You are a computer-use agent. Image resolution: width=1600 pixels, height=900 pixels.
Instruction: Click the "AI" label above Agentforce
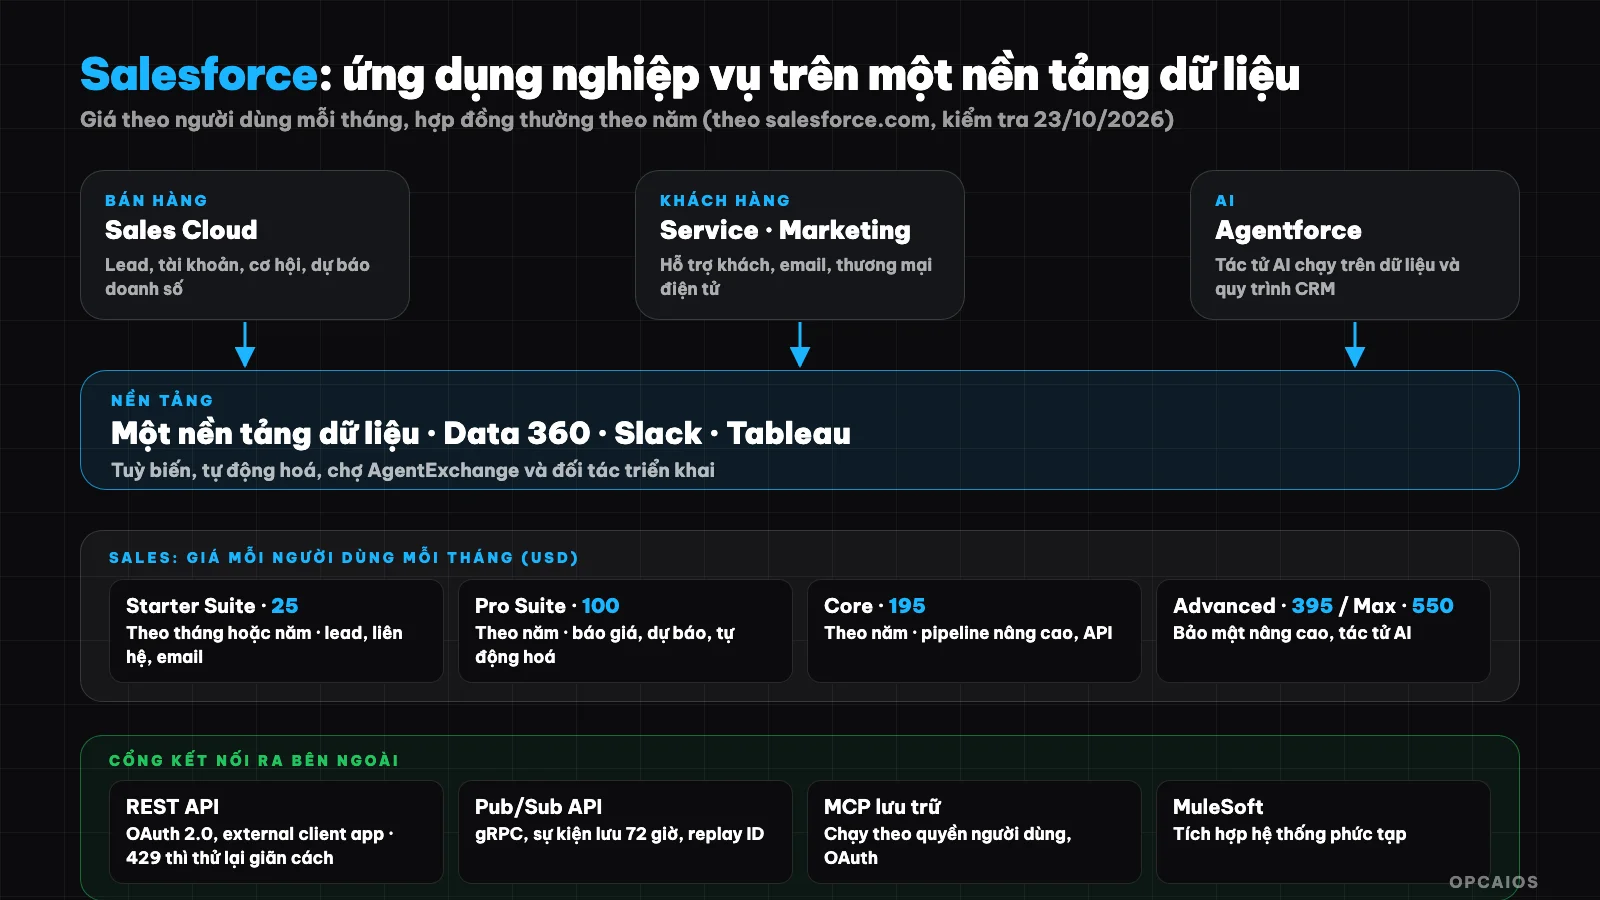pyautogui.click(x=1225, y=200)
